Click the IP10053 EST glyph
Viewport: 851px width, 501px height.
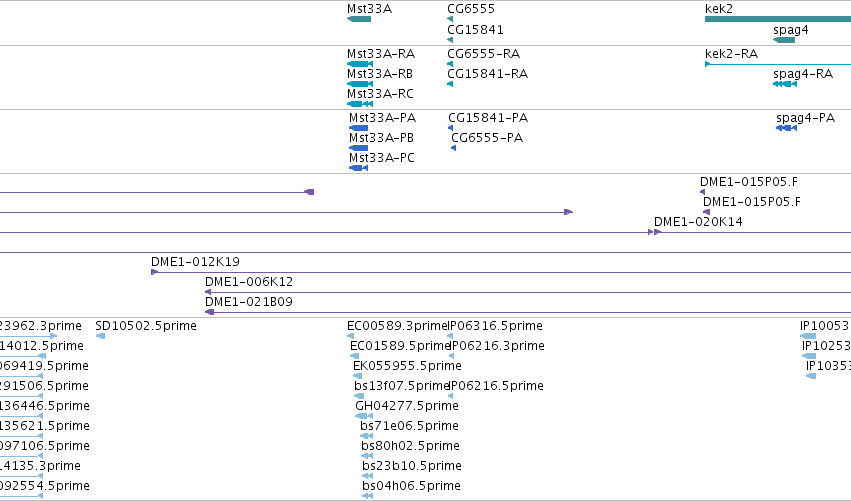tap(808, 337)
